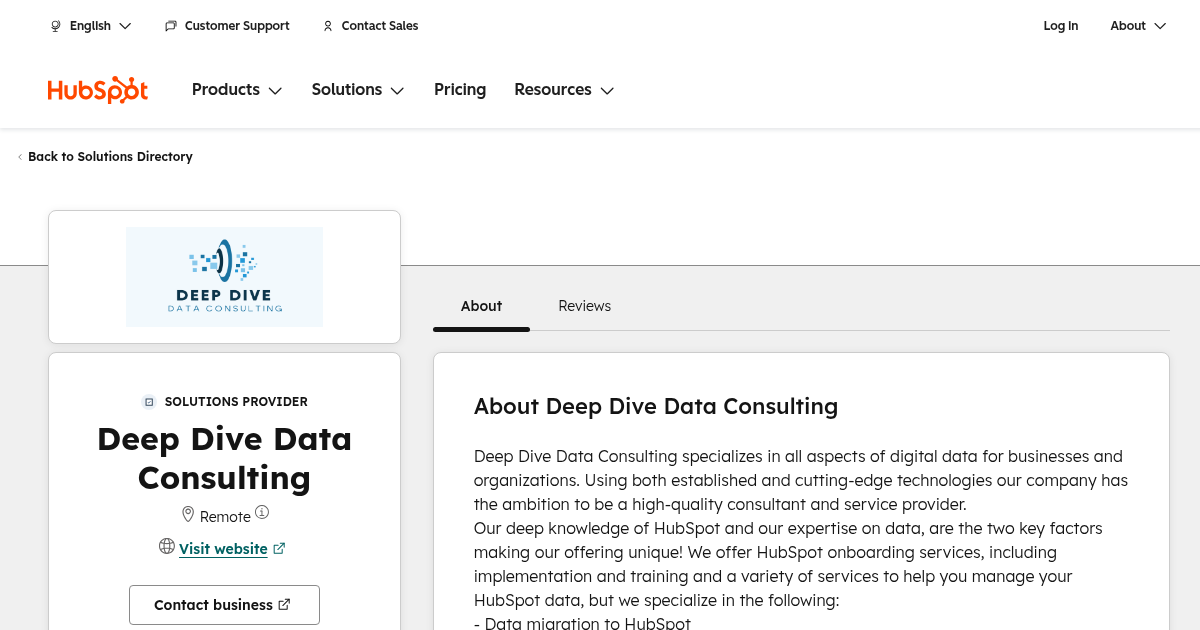Screen dimensions: 1200x630
Task: Click the Log In link
Action: (1060, 26)
